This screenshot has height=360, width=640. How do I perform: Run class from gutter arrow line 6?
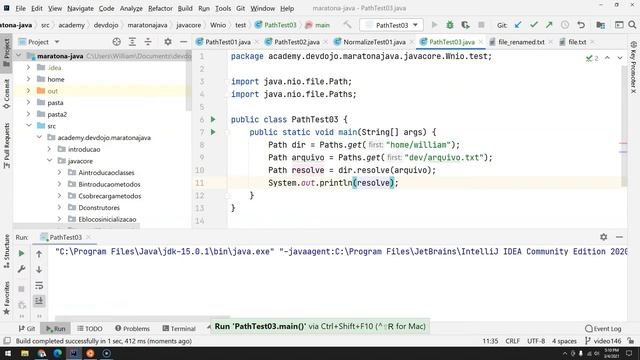[x=213, y=119]
